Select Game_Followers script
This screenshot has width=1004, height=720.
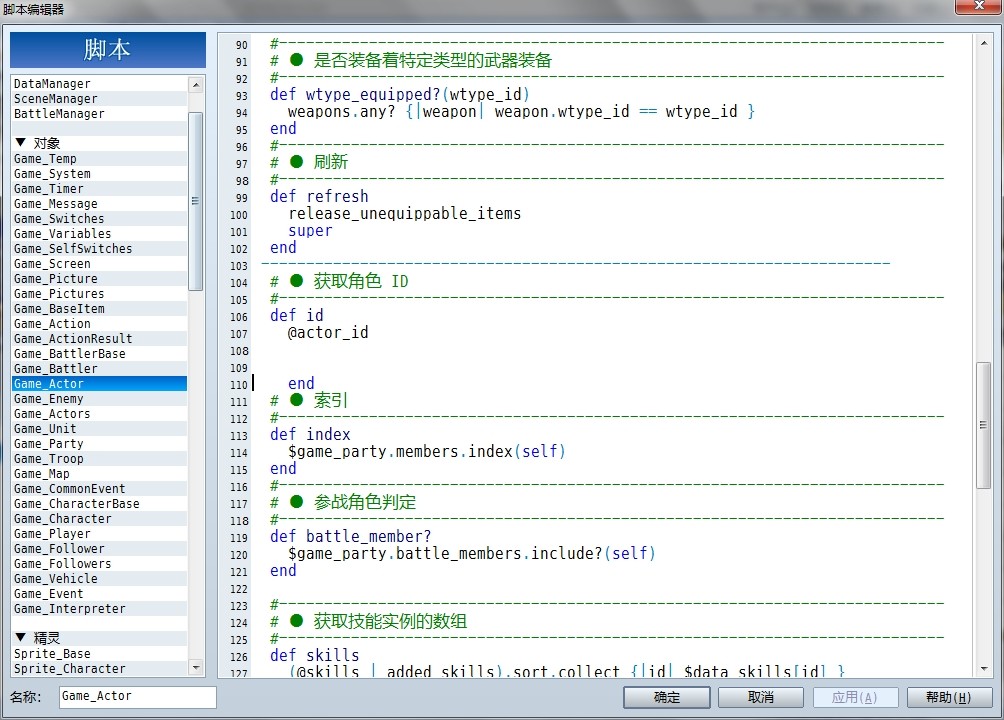pyautogui.click(x=99, y=564)
